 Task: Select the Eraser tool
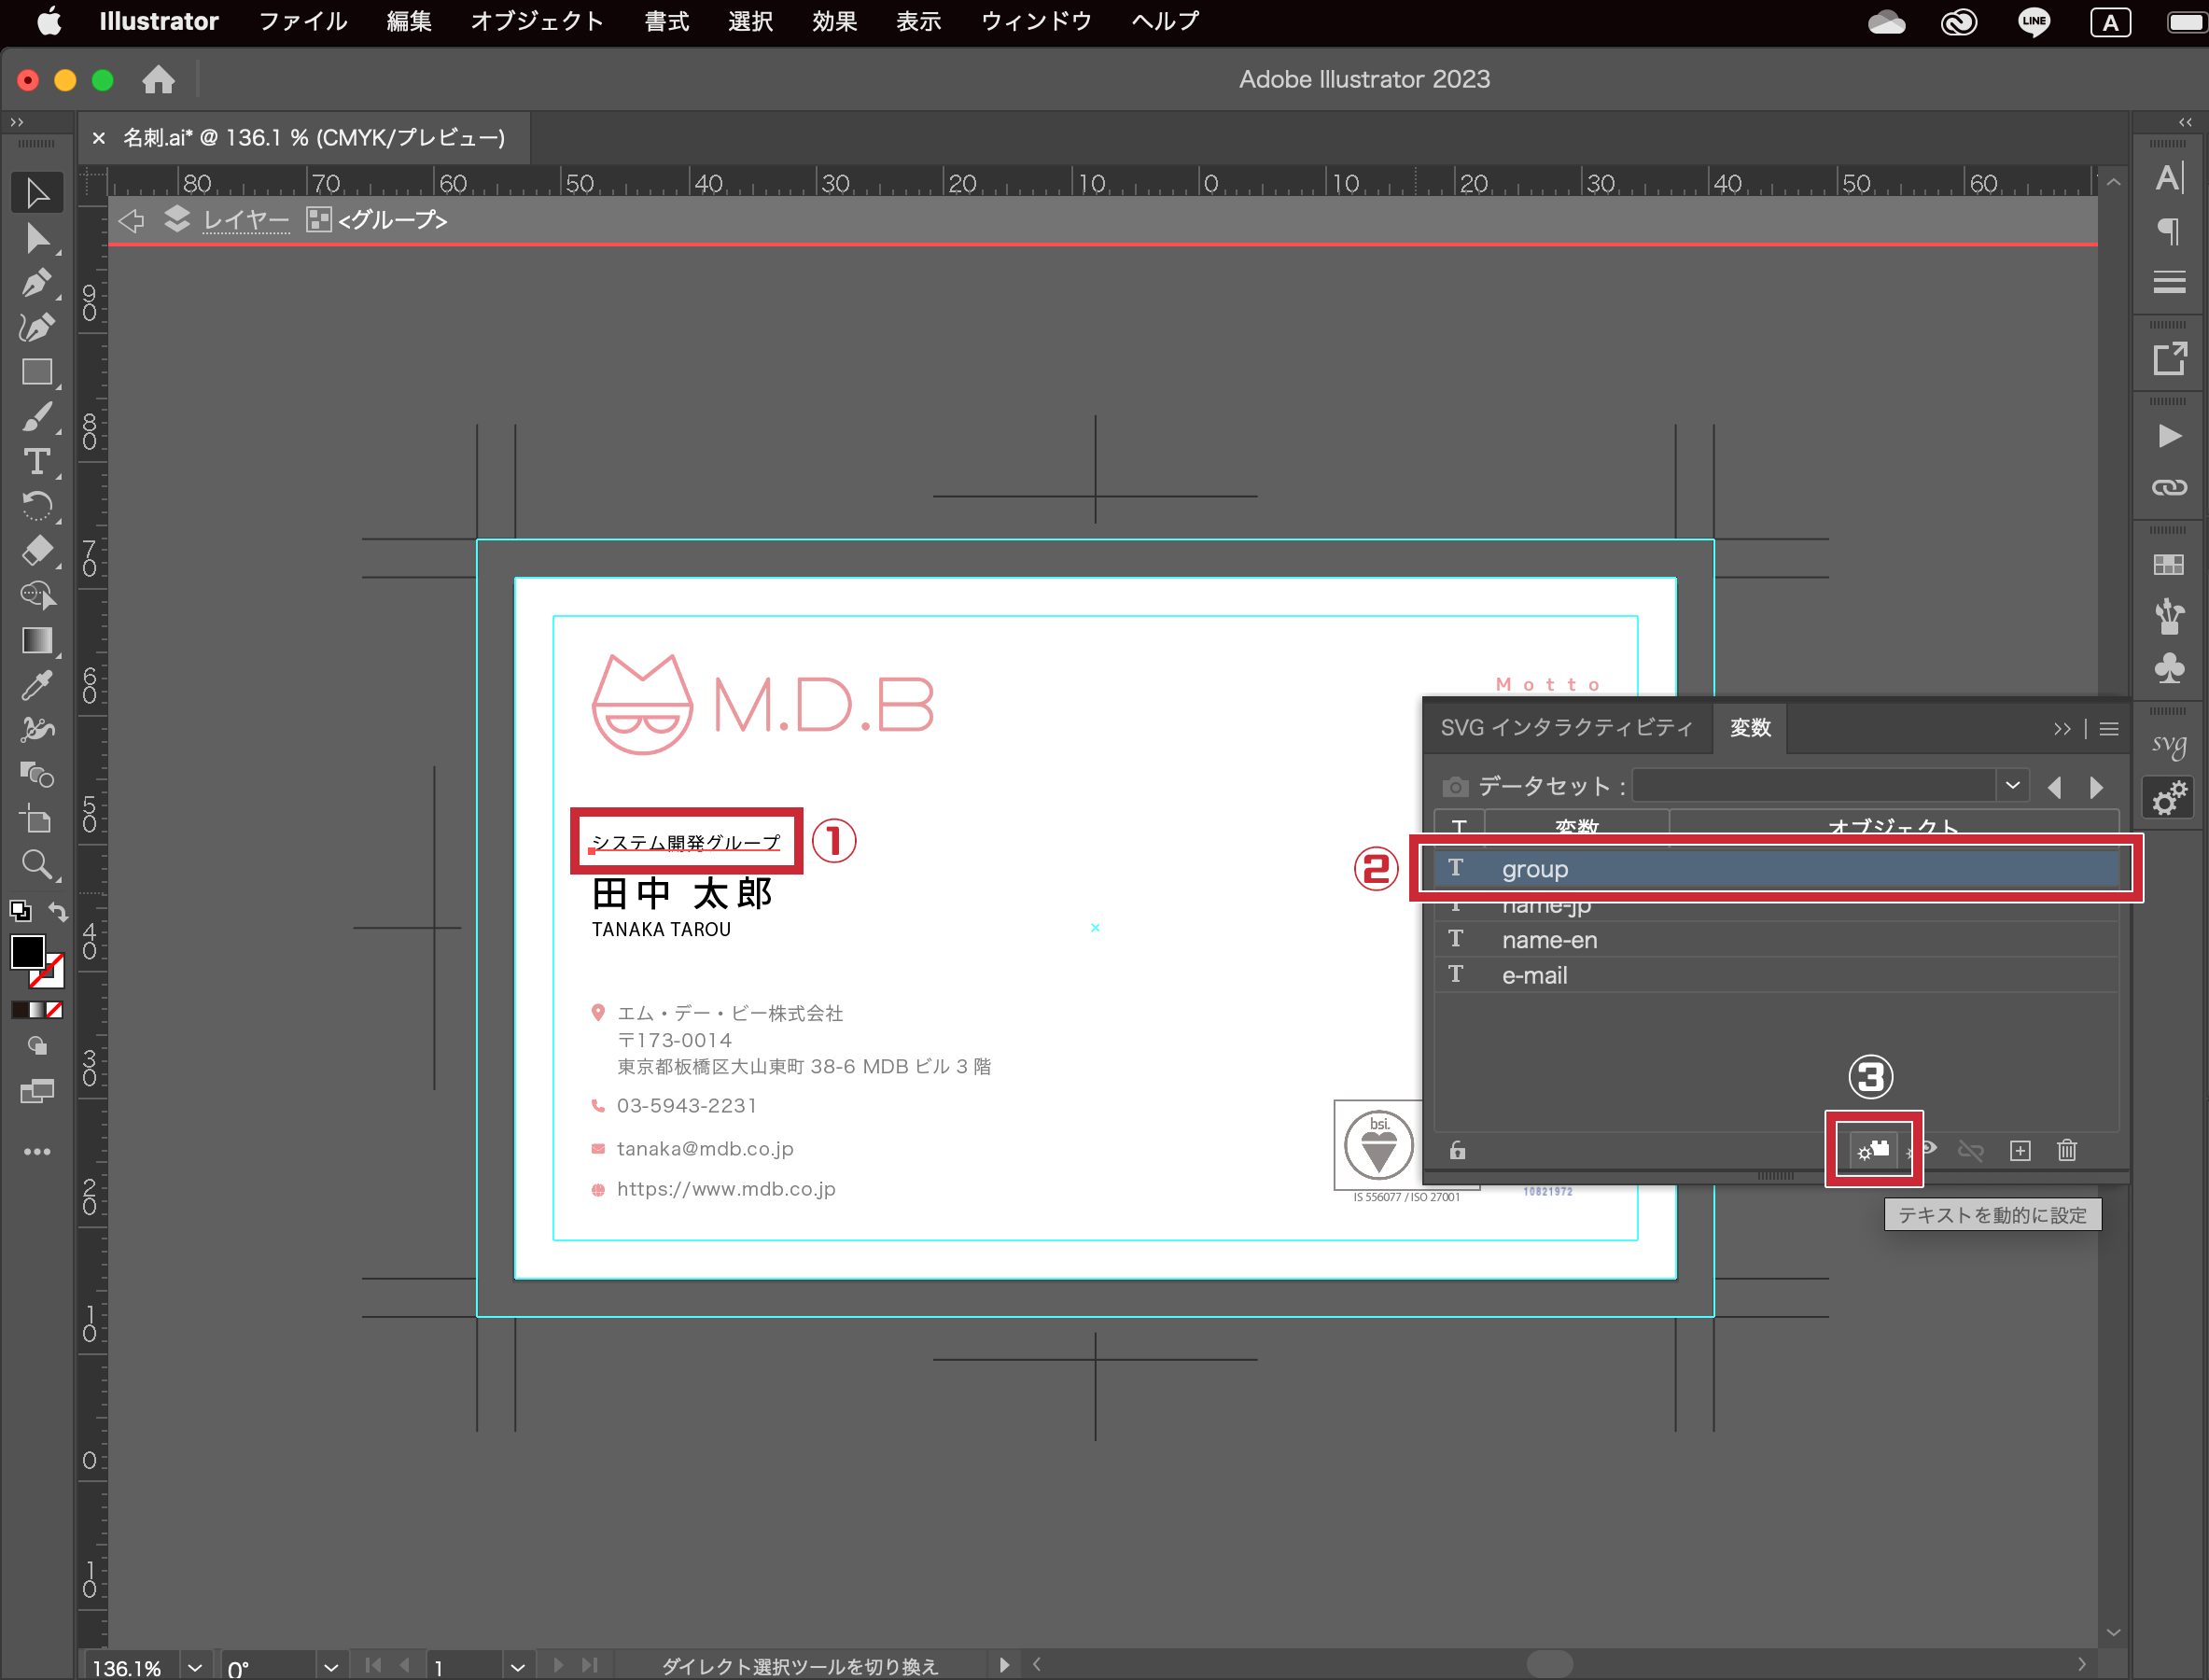click(37, 550)
